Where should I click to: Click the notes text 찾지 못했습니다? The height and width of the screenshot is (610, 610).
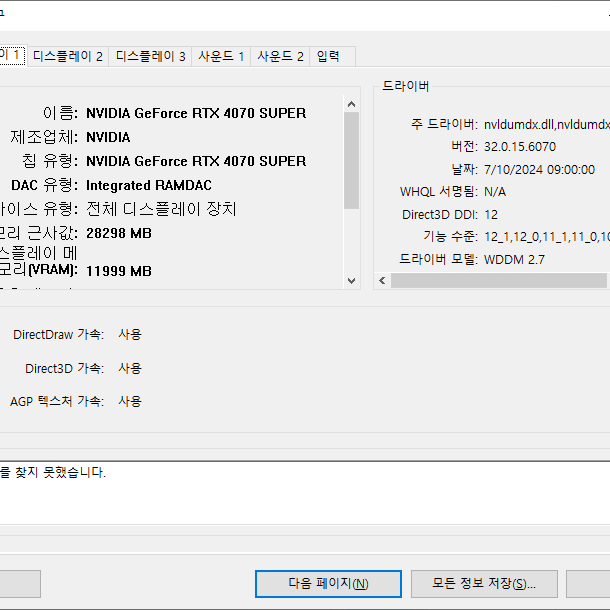click(x=60, y=472)
